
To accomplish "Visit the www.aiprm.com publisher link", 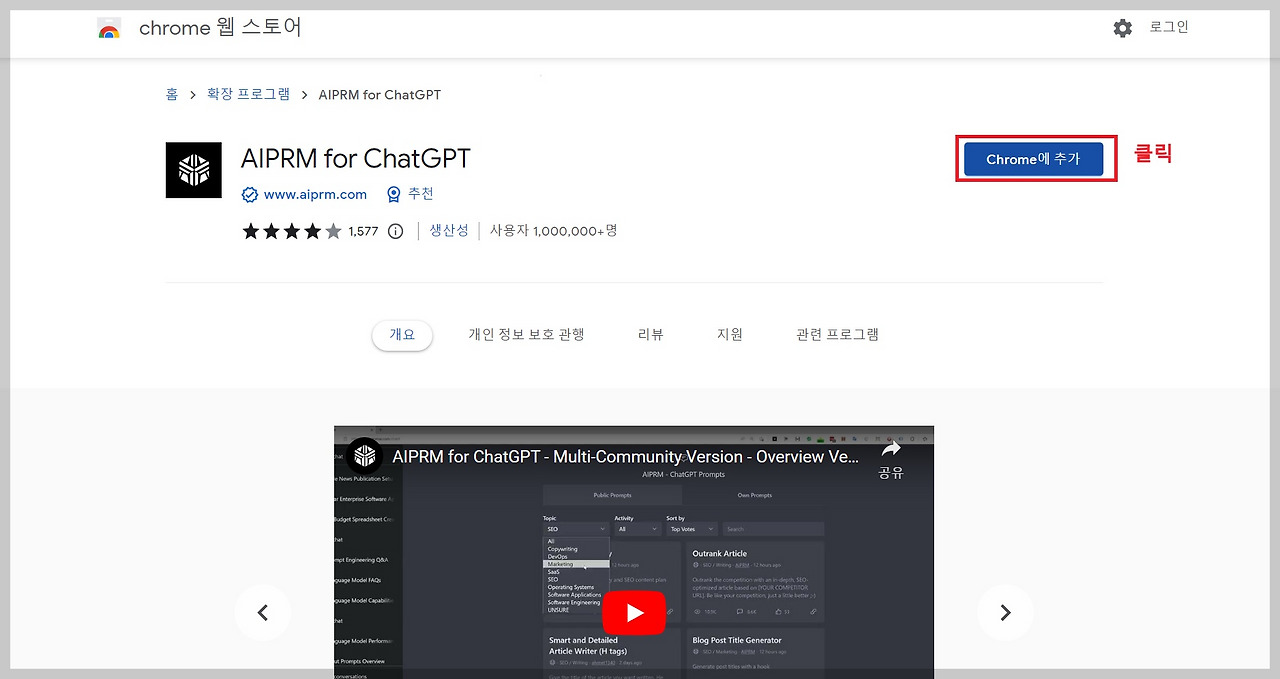I will pos(315,194).
